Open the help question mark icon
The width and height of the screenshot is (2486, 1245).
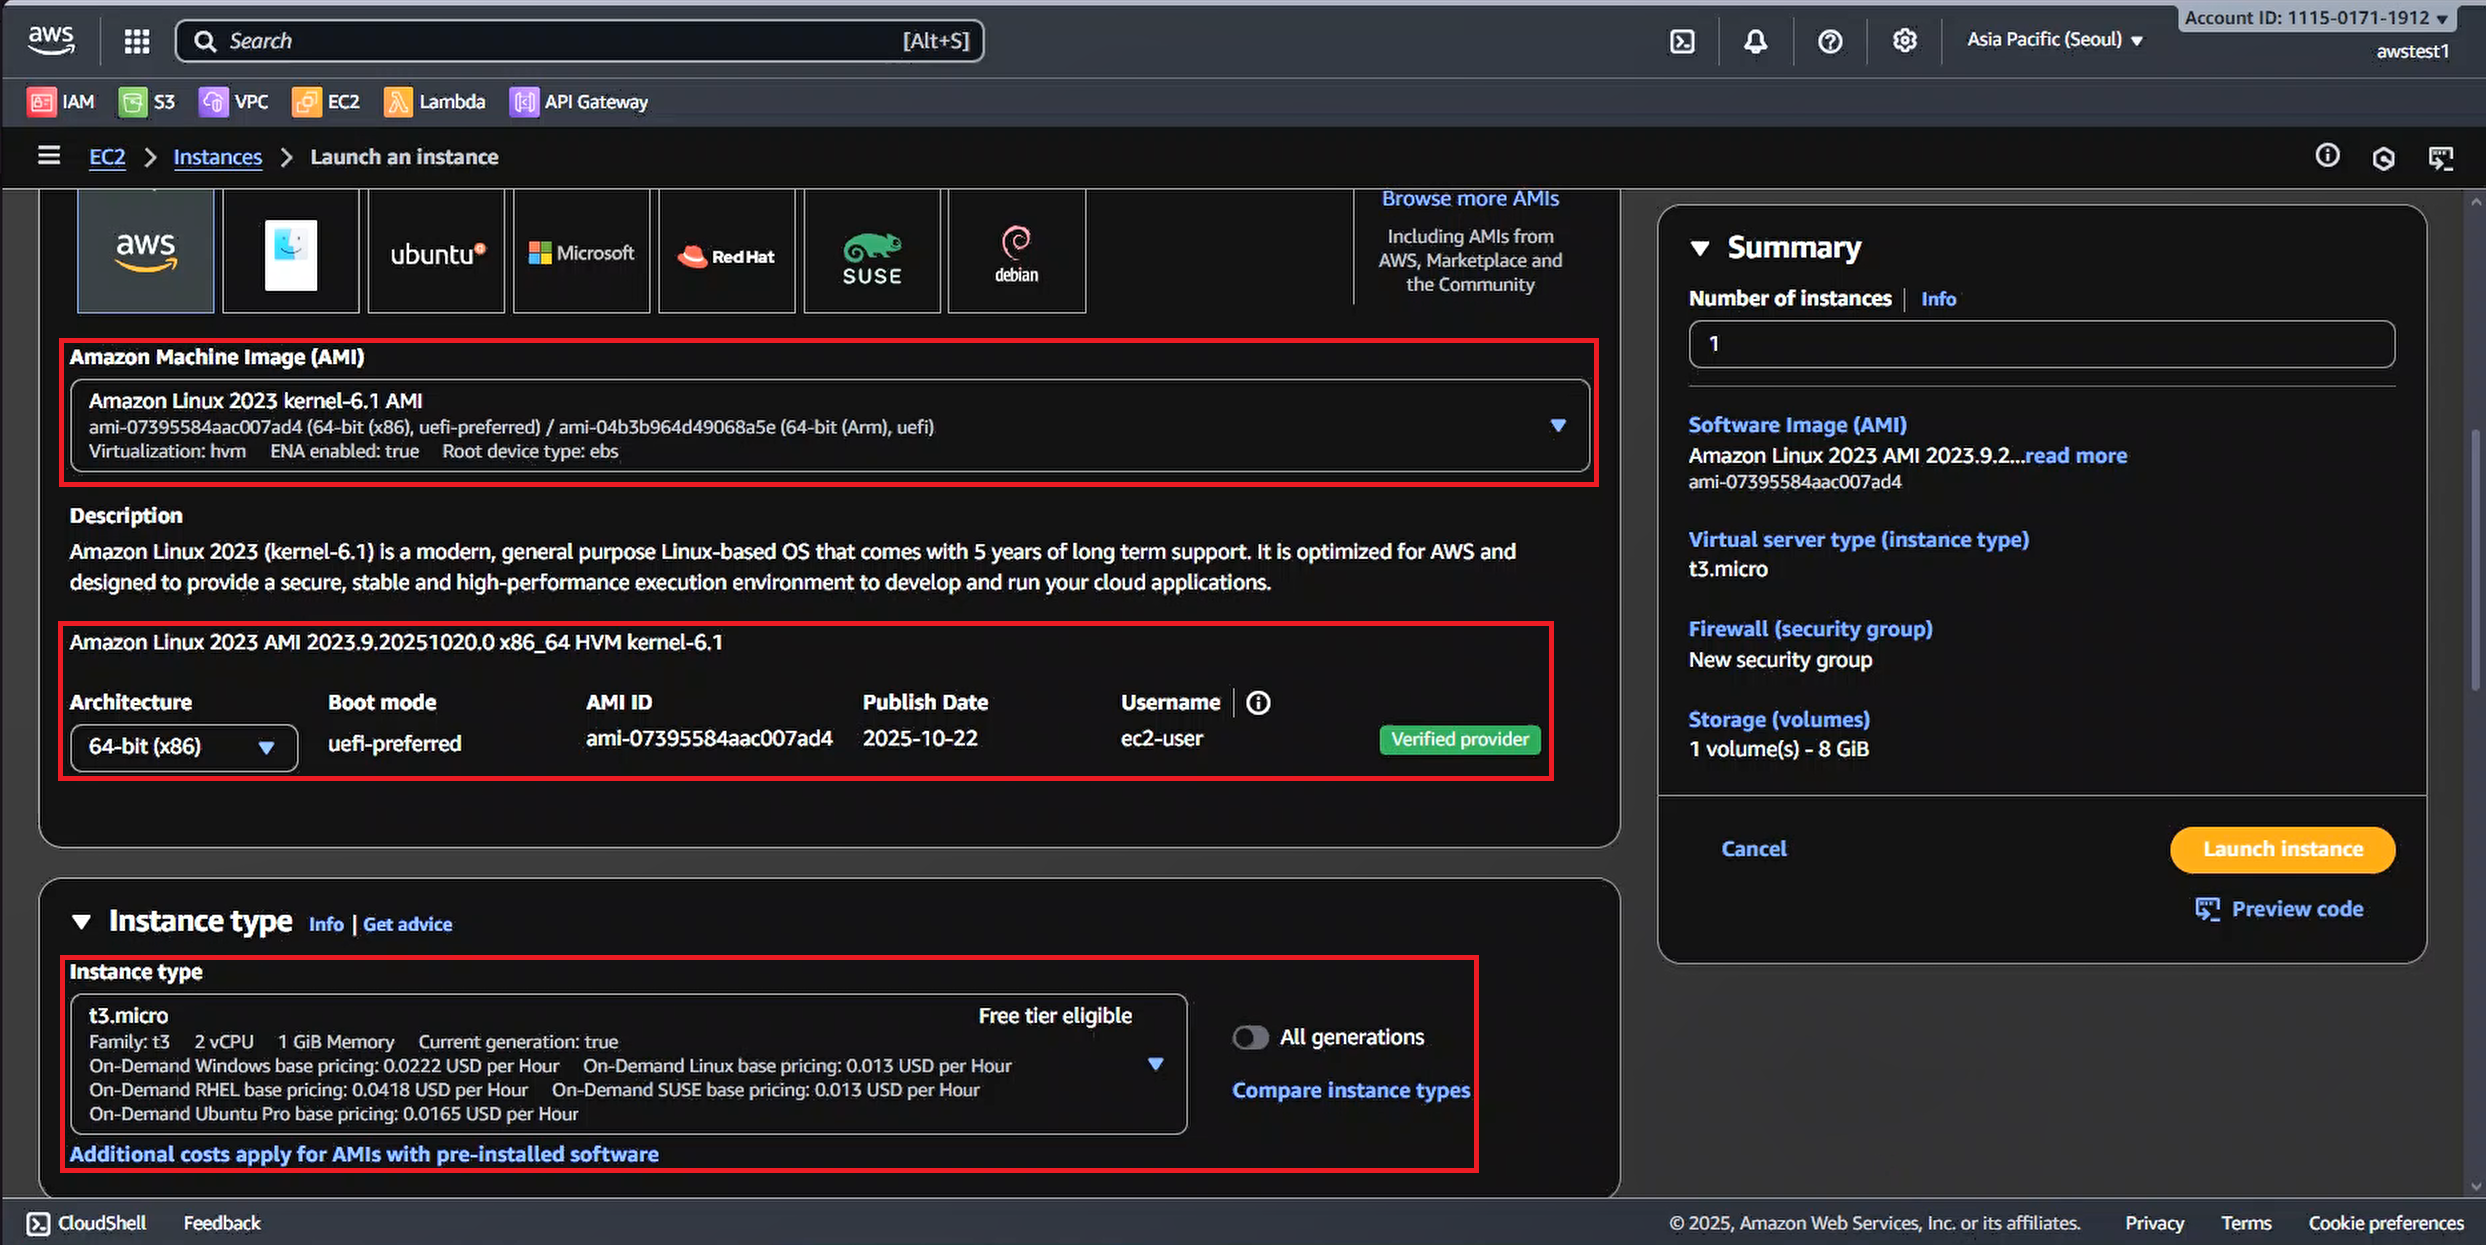click(x=1829, y=41)
